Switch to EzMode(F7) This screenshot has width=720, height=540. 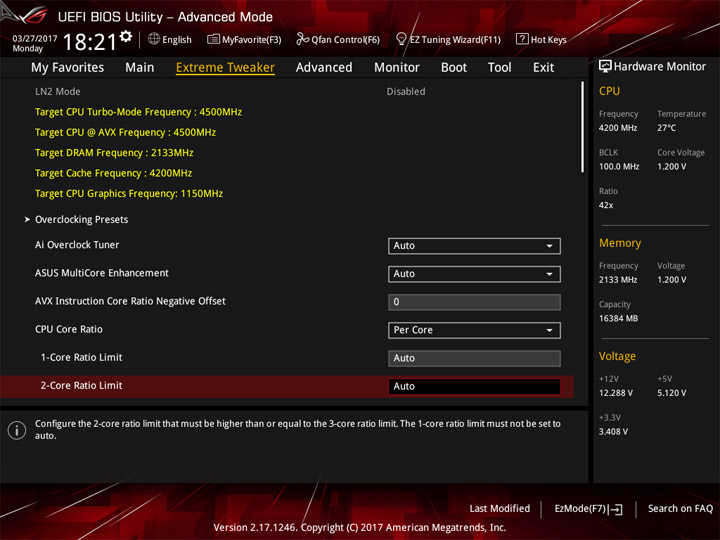tap(589, 509)
